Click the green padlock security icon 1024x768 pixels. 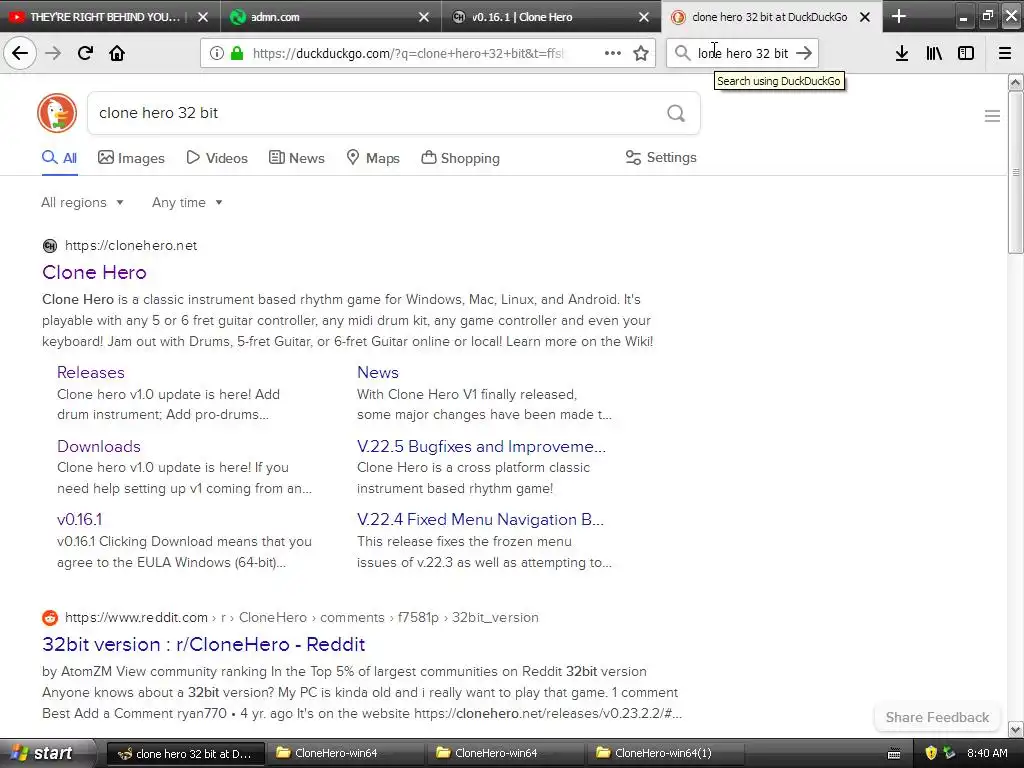236,53
